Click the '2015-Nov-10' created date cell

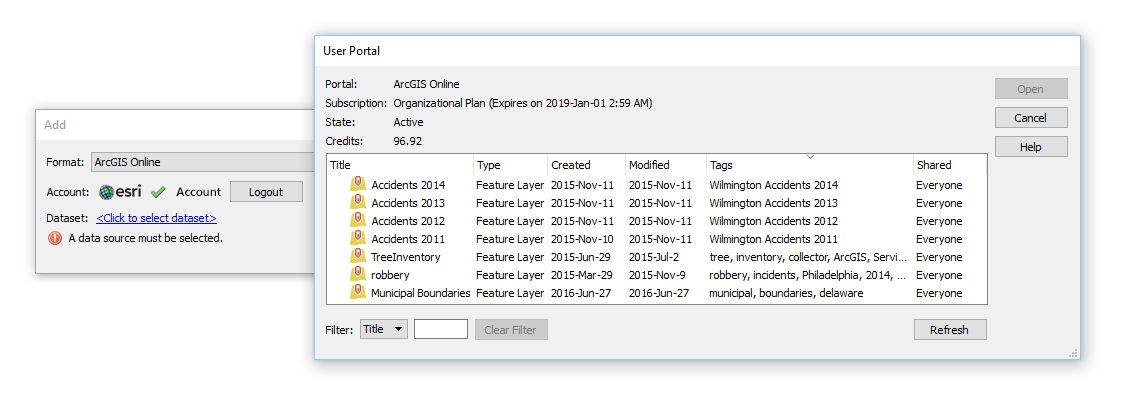tap(582, 239)
